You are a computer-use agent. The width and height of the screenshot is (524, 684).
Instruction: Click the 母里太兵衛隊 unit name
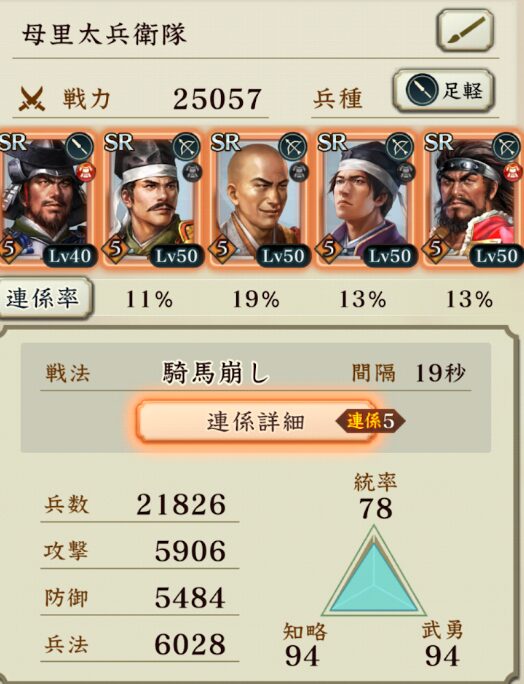(104, 34)
